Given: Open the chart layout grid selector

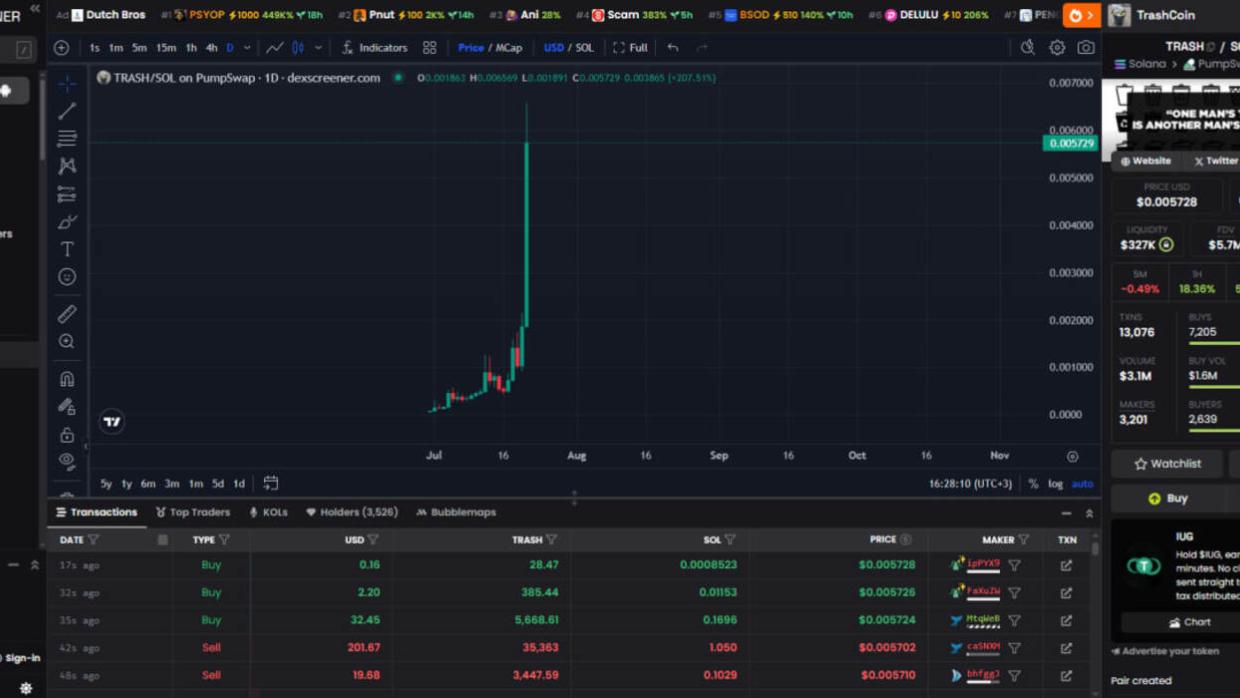Looking at the screenshot, I should tap(429, 48).
